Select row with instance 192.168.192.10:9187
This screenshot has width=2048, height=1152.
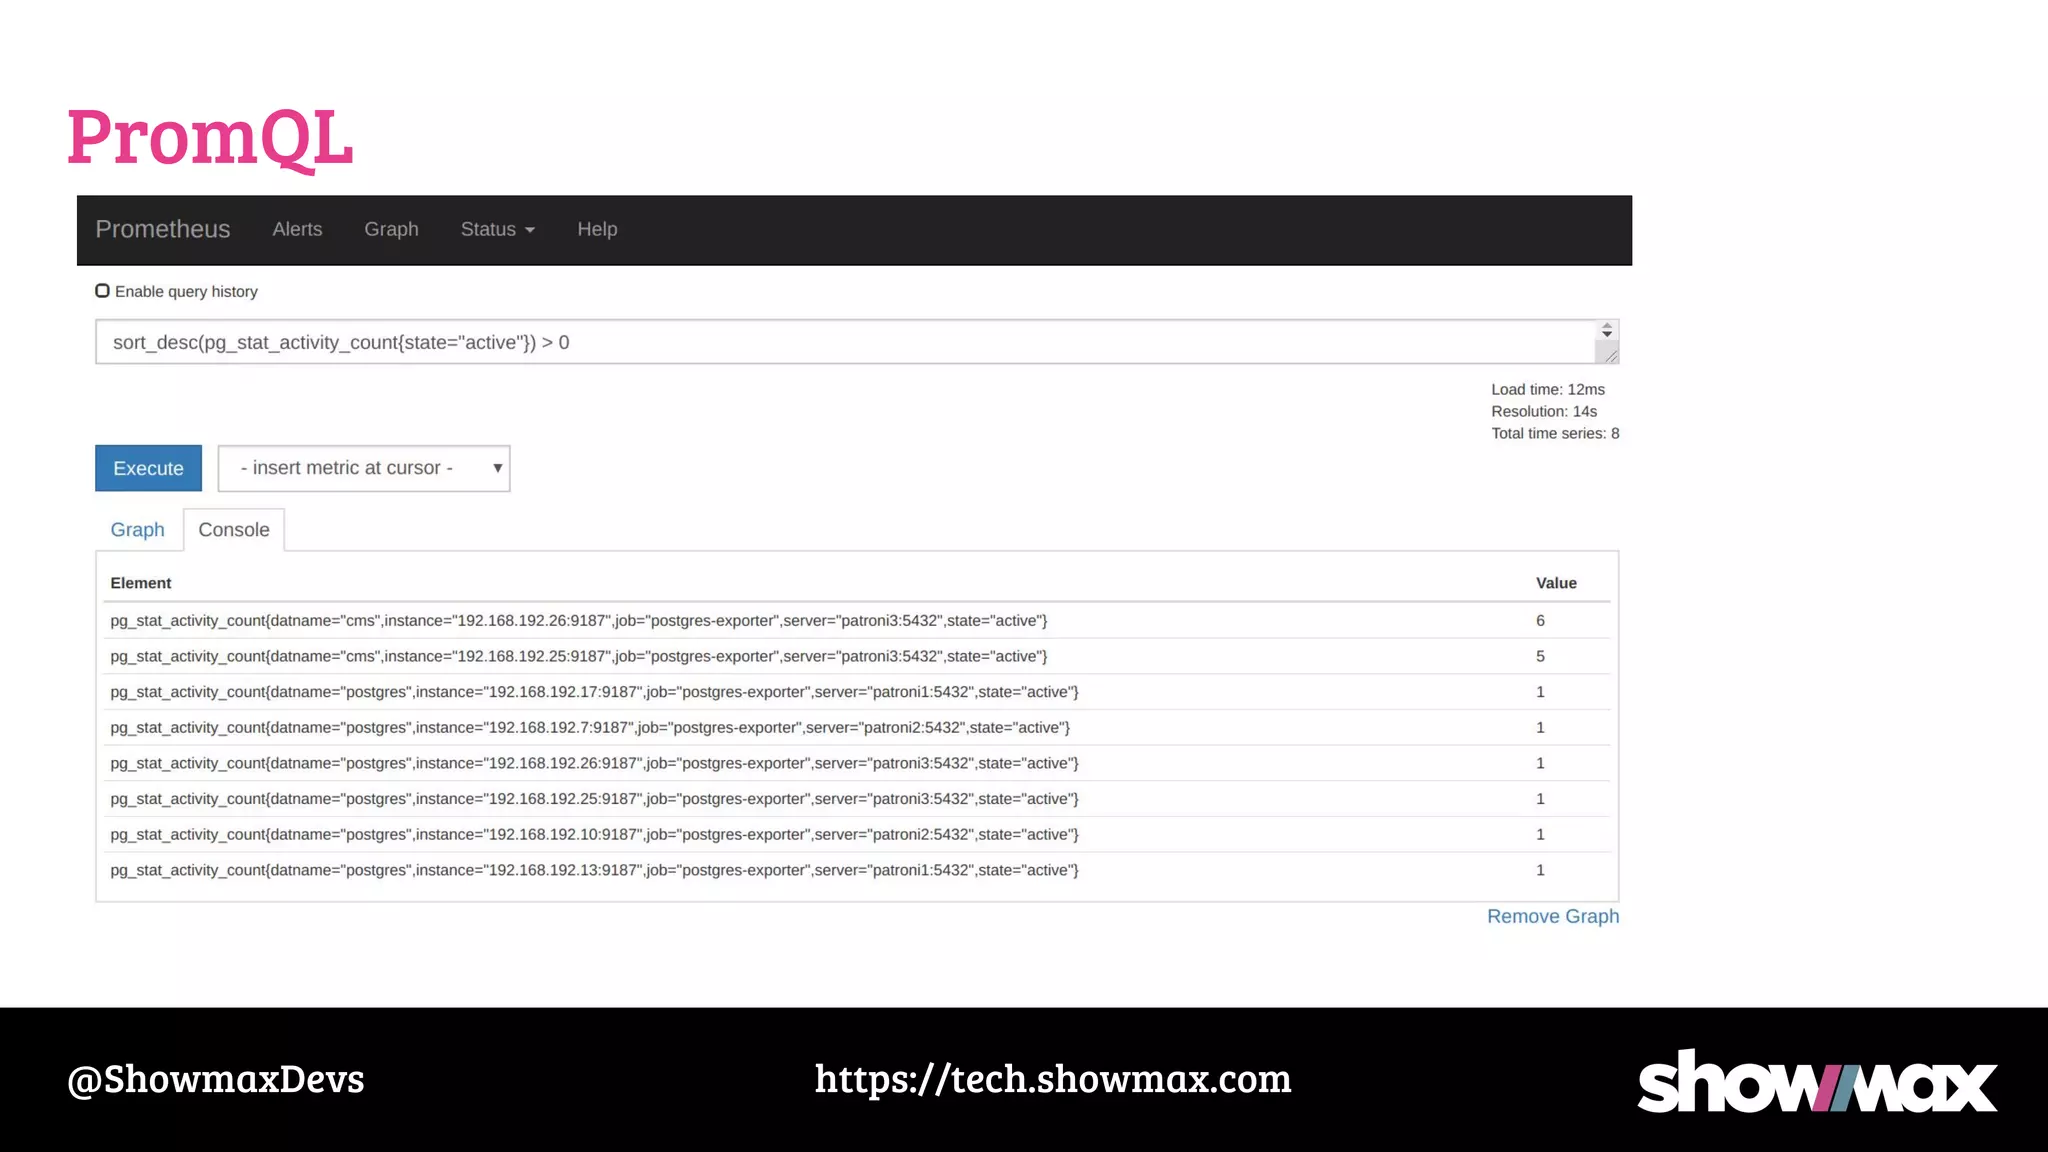coord(856,834)
